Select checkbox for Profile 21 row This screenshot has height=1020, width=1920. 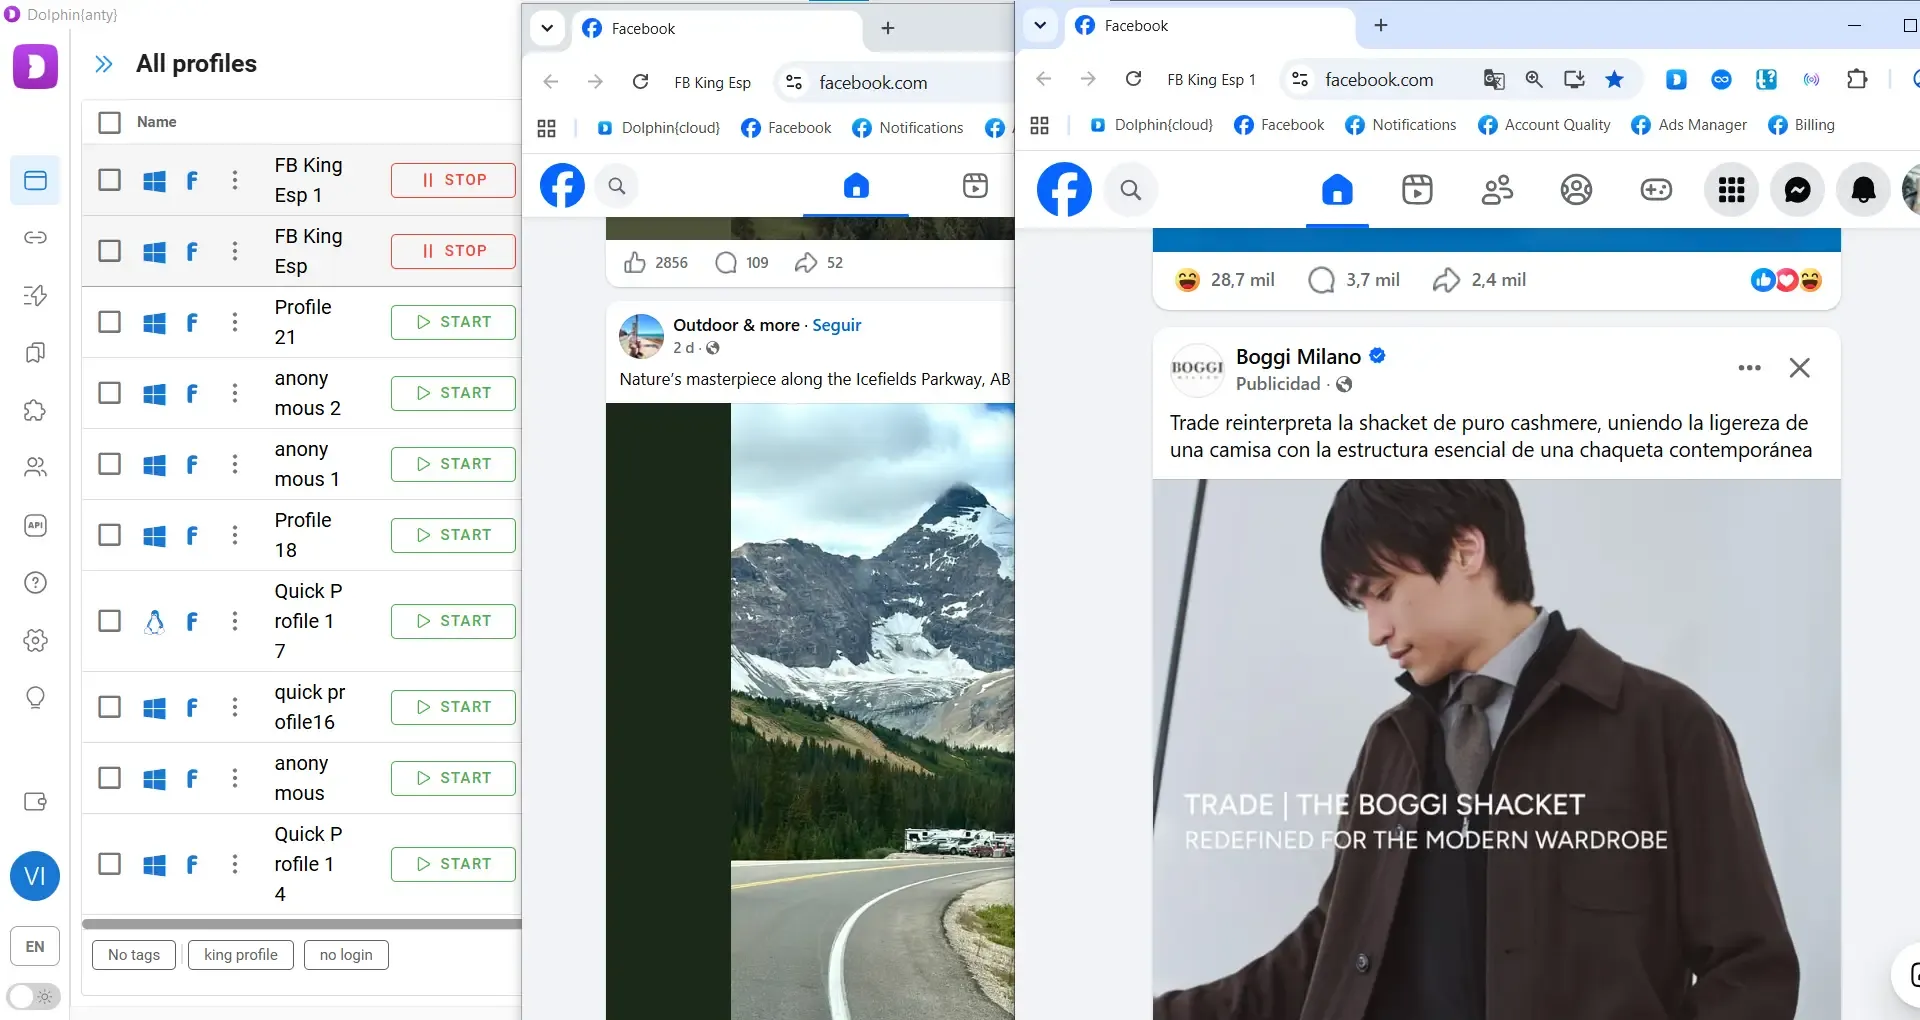(x=109, y=322)
